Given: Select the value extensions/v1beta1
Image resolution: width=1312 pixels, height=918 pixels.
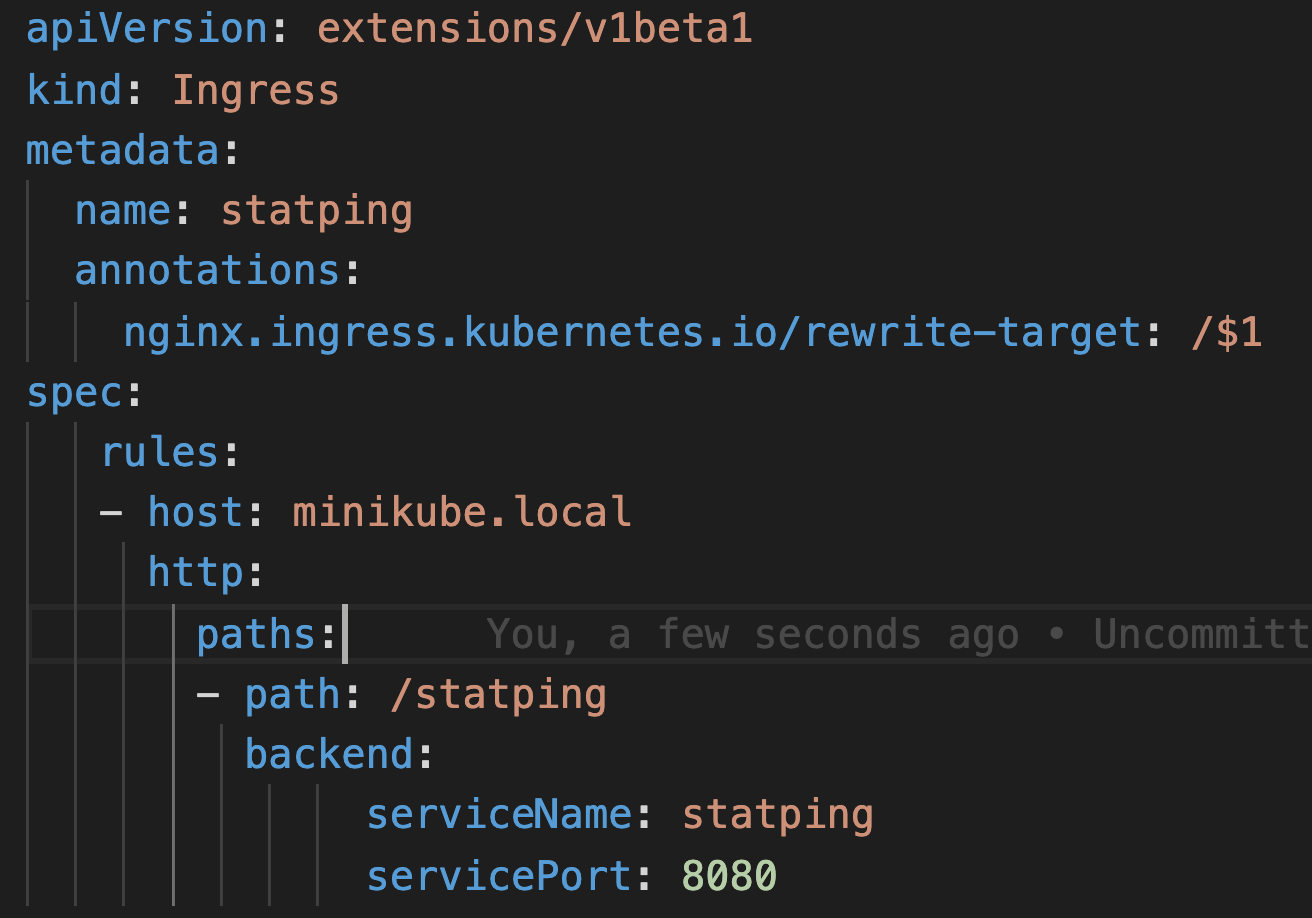Looking at the screenshot, I should (x=535, y=28).
